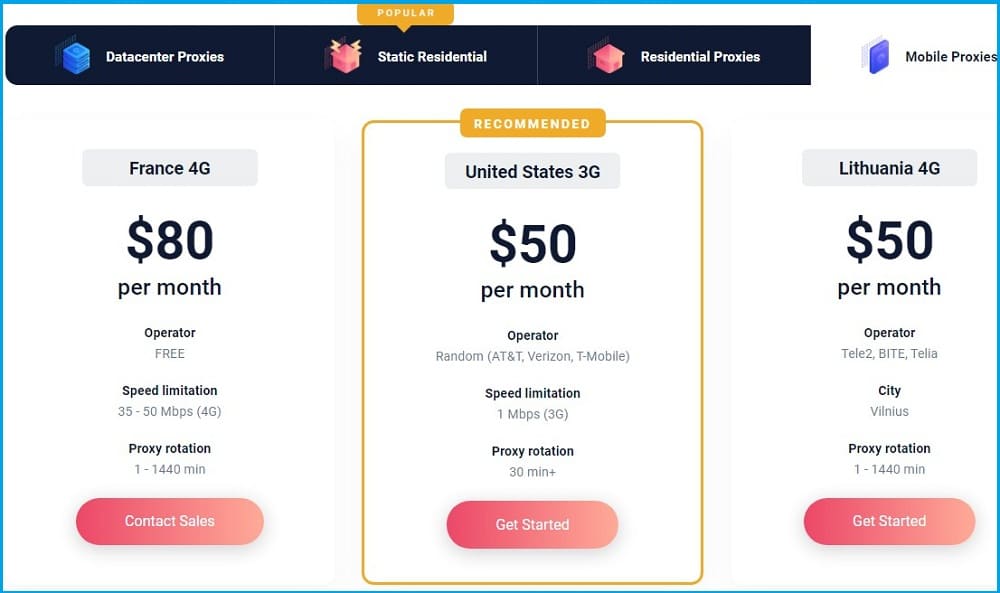Open the Datacenter Proxies tab

(x=140, y=55)
